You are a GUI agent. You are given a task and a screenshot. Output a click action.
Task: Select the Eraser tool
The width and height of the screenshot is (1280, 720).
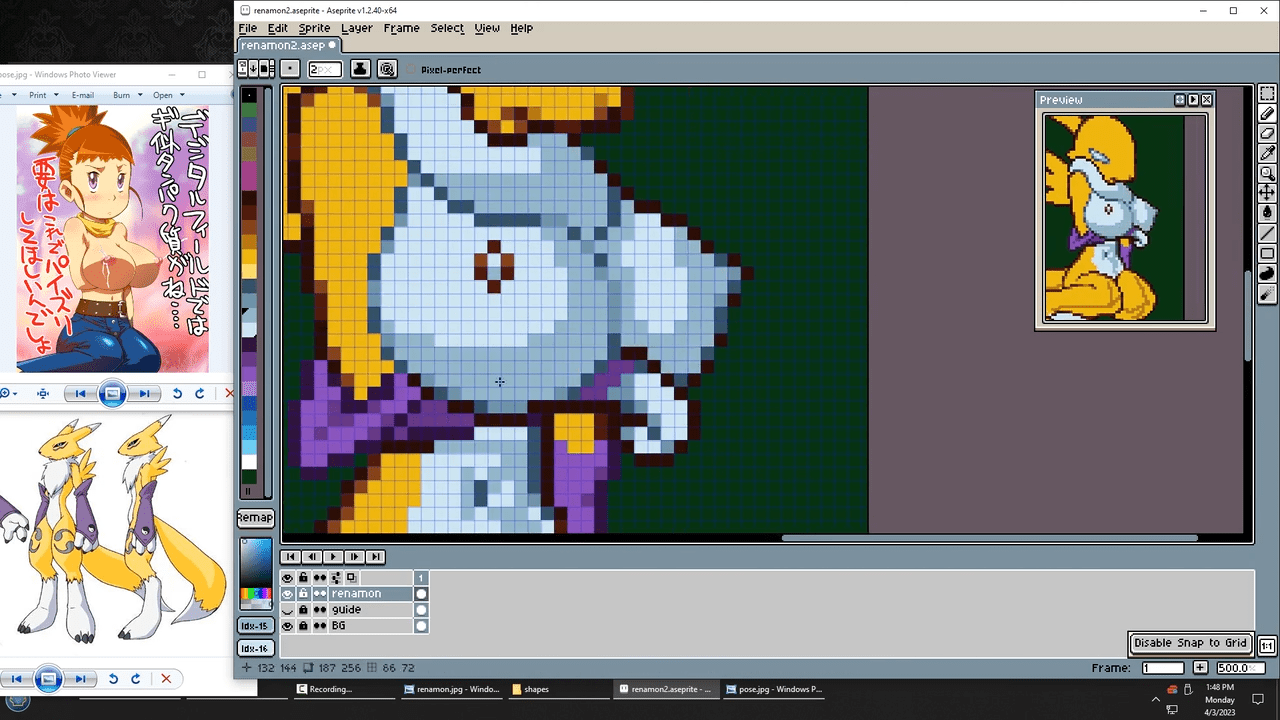click(1267, 134)
